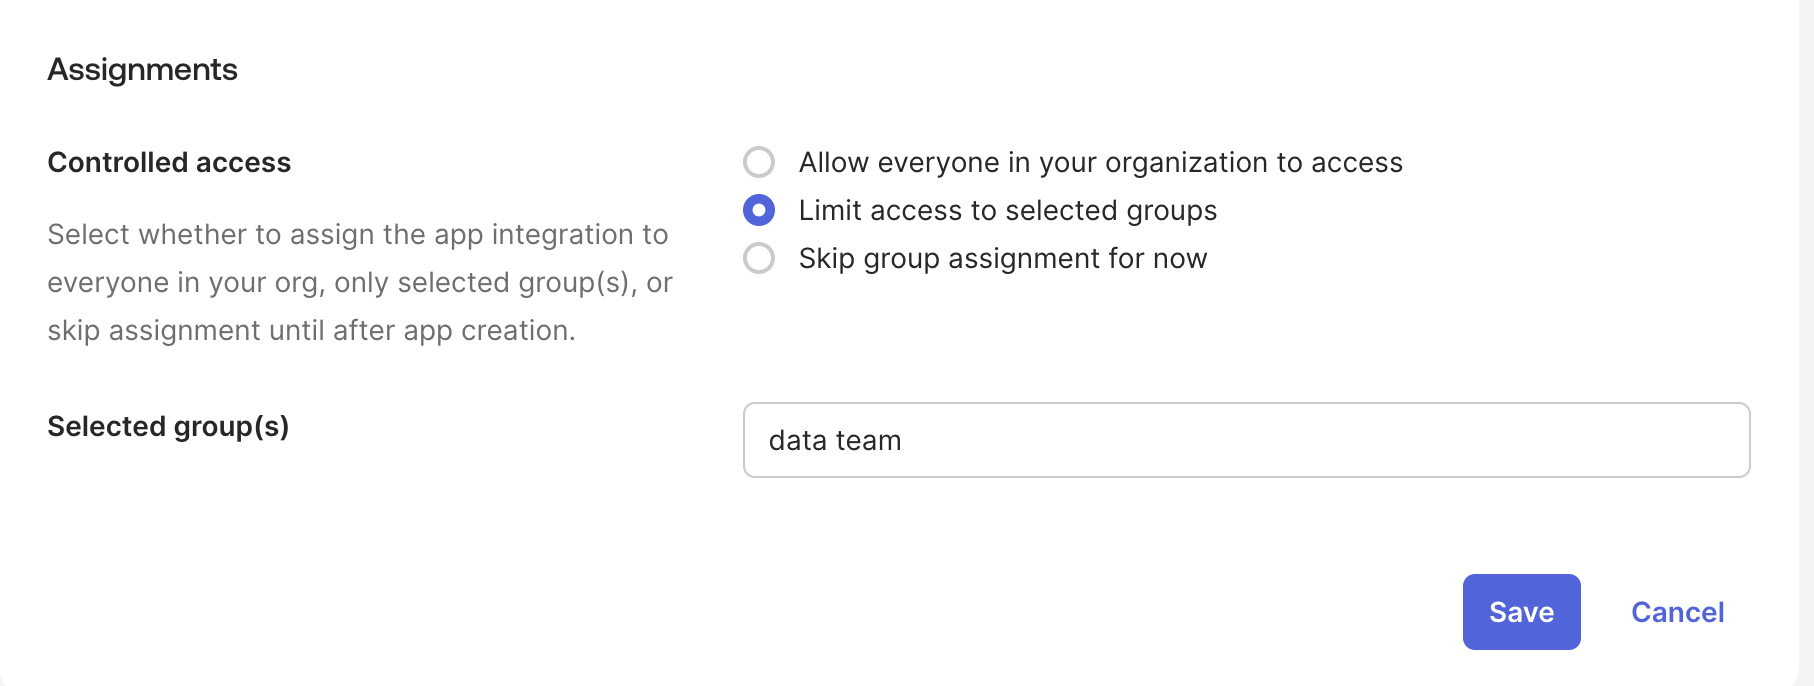Viewport: 1814px width, 686px height.
Task: Focus the Selected group(s) input field
Action: [x=1245, y=440]
